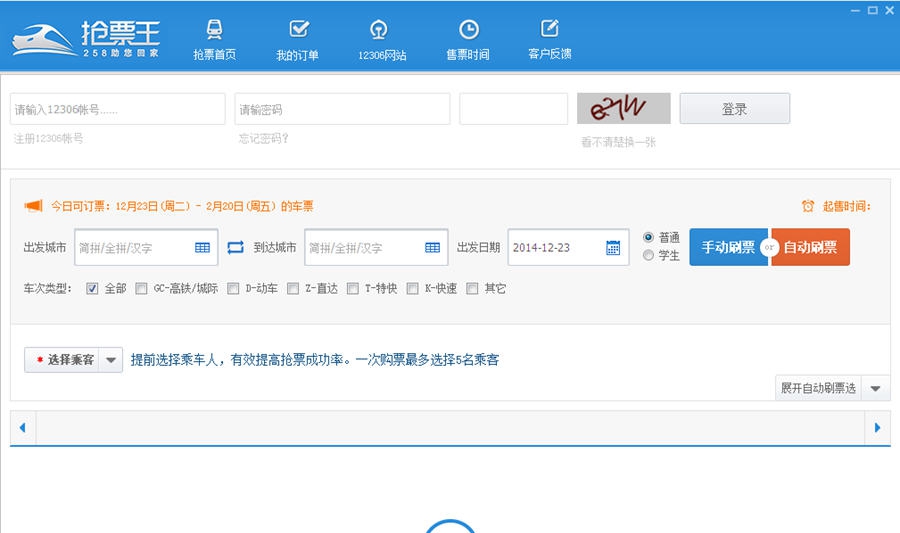The height and width of the screenshot is (533, 900).
Task: Expand the 选择乘客 dropdown arrow
Action: 111,360
